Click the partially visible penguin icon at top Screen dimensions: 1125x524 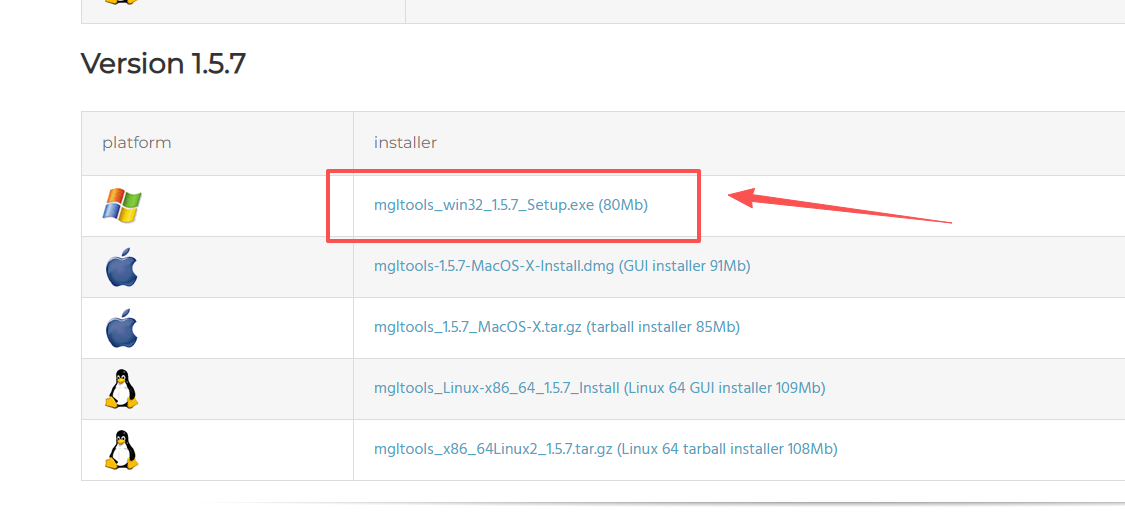pyautogui.click(x=121, y=3)
